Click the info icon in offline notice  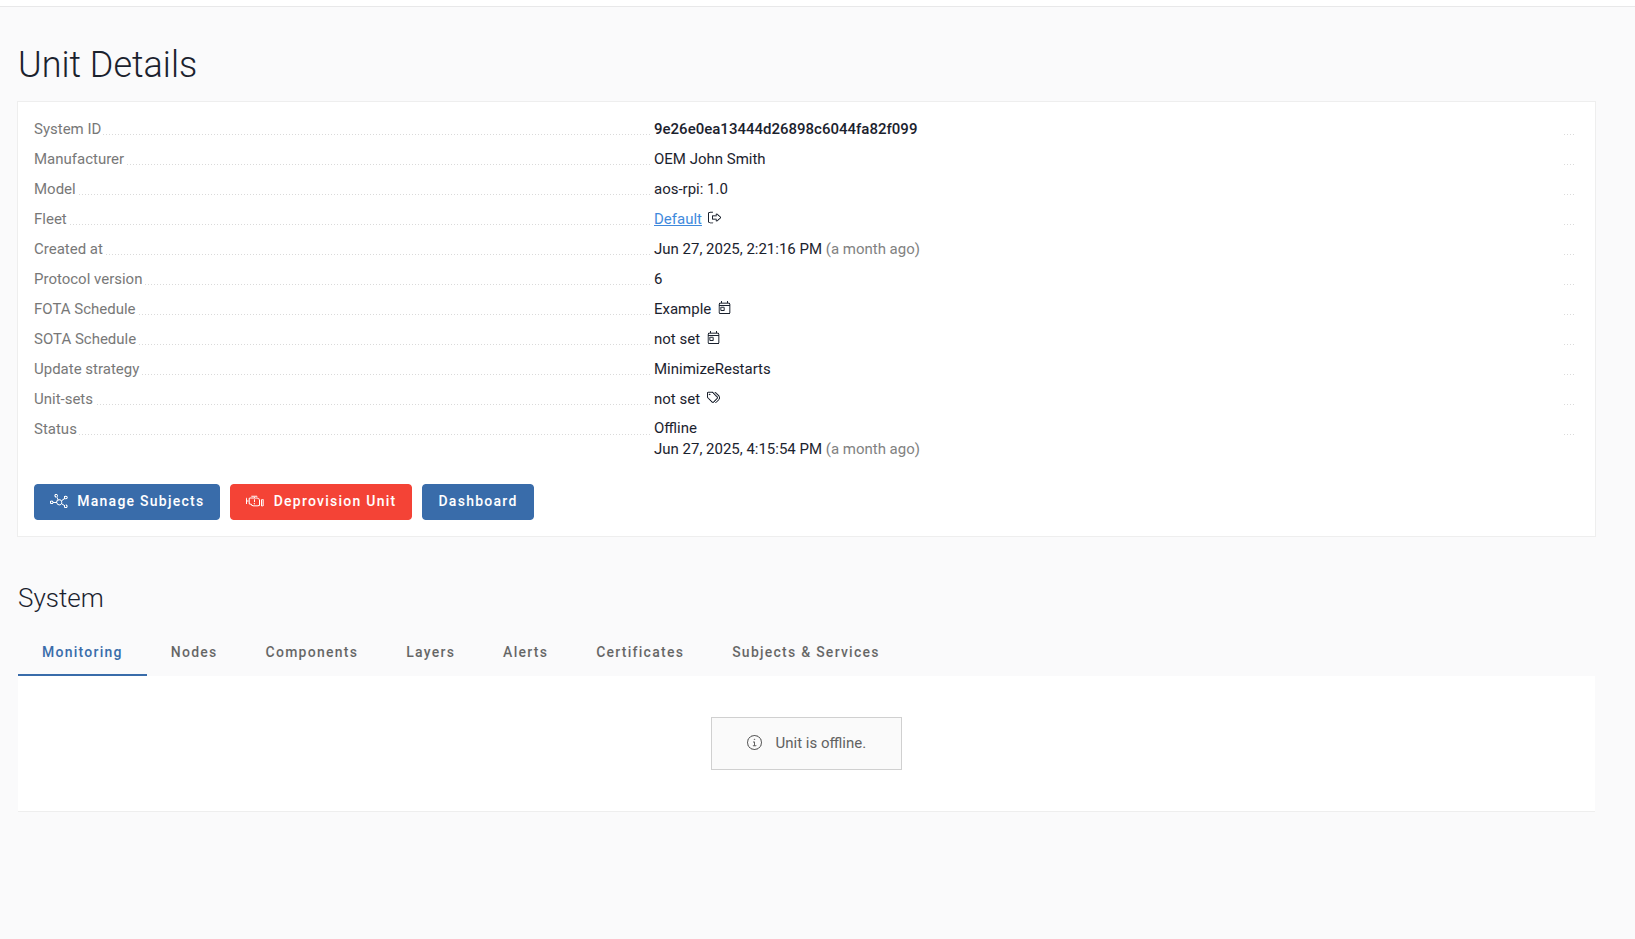(754, 743)
